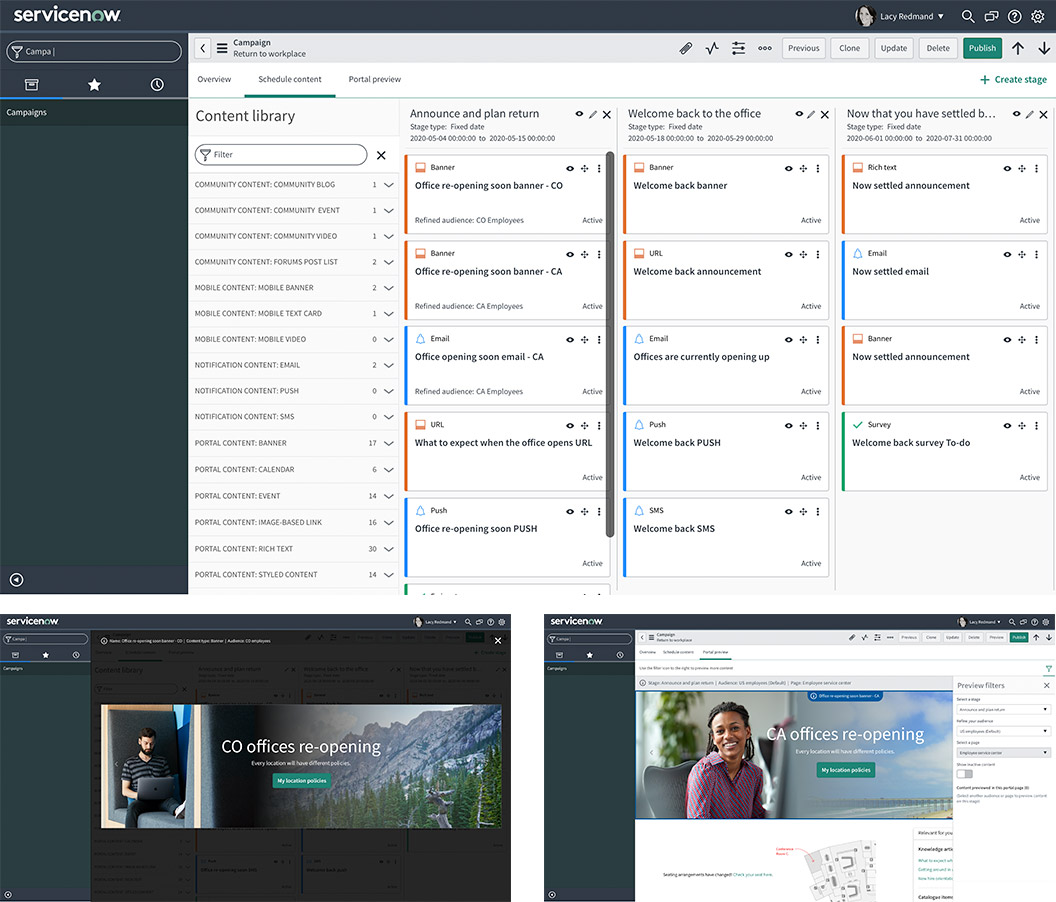Open the campaign attachments paperclip icon
The width and height of the screenshot is (1056, 902).
(x=687, y=47)
